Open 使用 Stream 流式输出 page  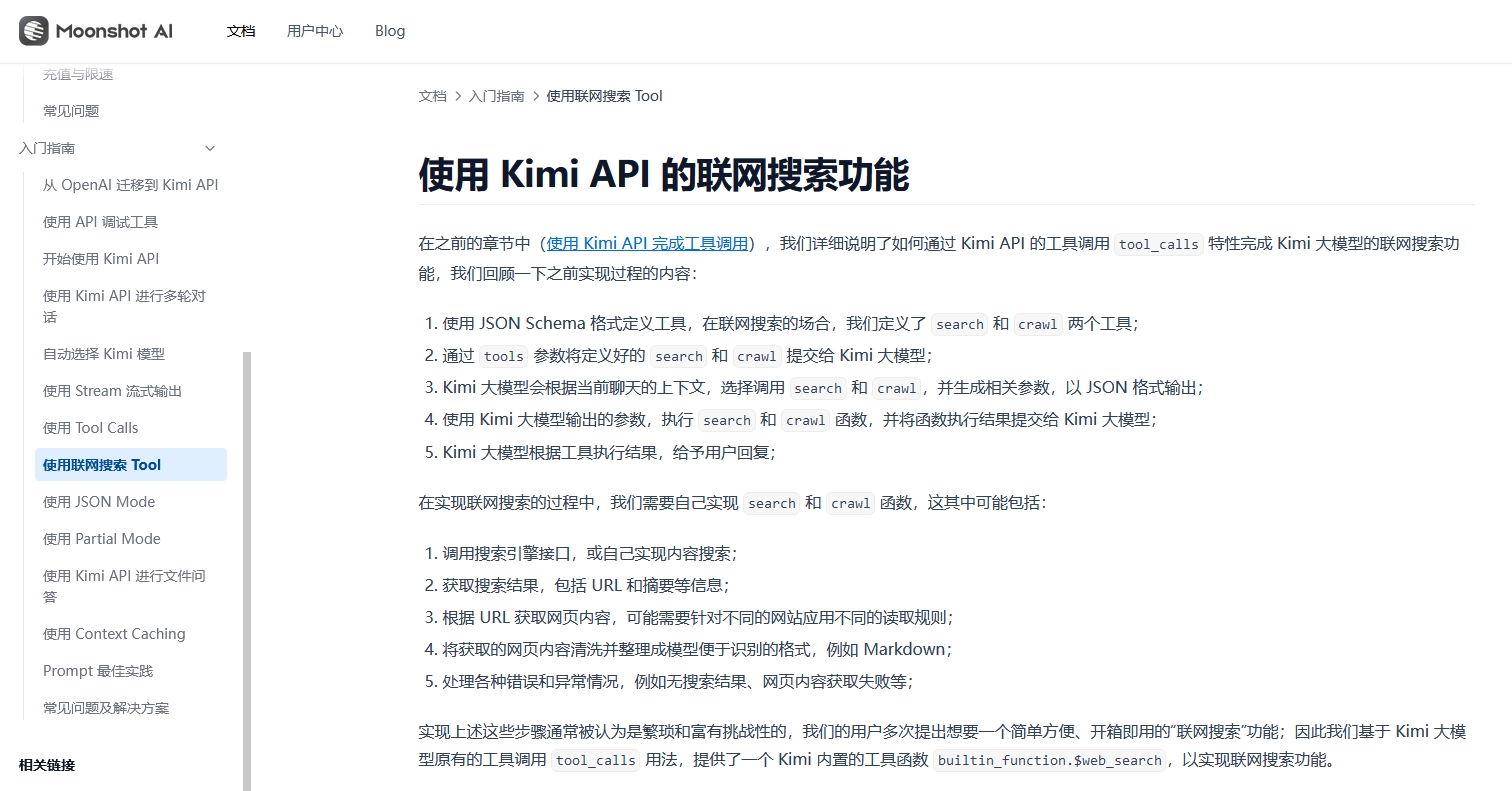tap(112, 391)
